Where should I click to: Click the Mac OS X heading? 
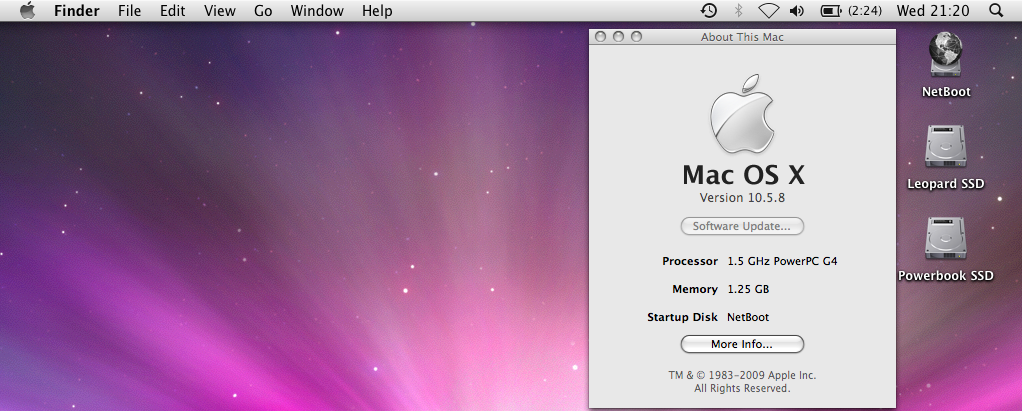click(x=743, y=175)
